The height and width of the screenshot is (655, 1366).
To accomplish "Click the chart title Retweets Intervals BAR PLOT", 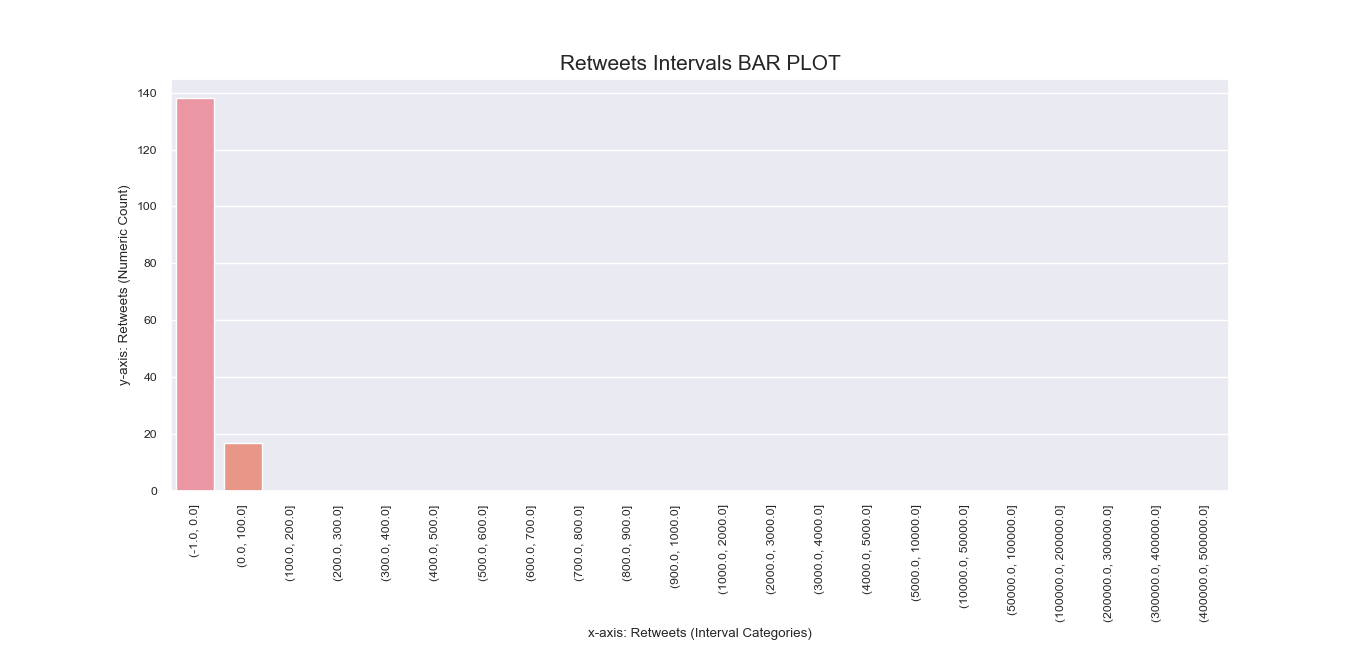I will coord(700,63).
